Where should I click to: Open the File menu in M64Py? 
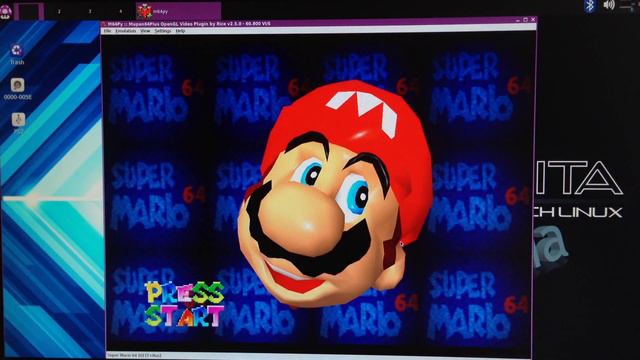pos(107,31)
